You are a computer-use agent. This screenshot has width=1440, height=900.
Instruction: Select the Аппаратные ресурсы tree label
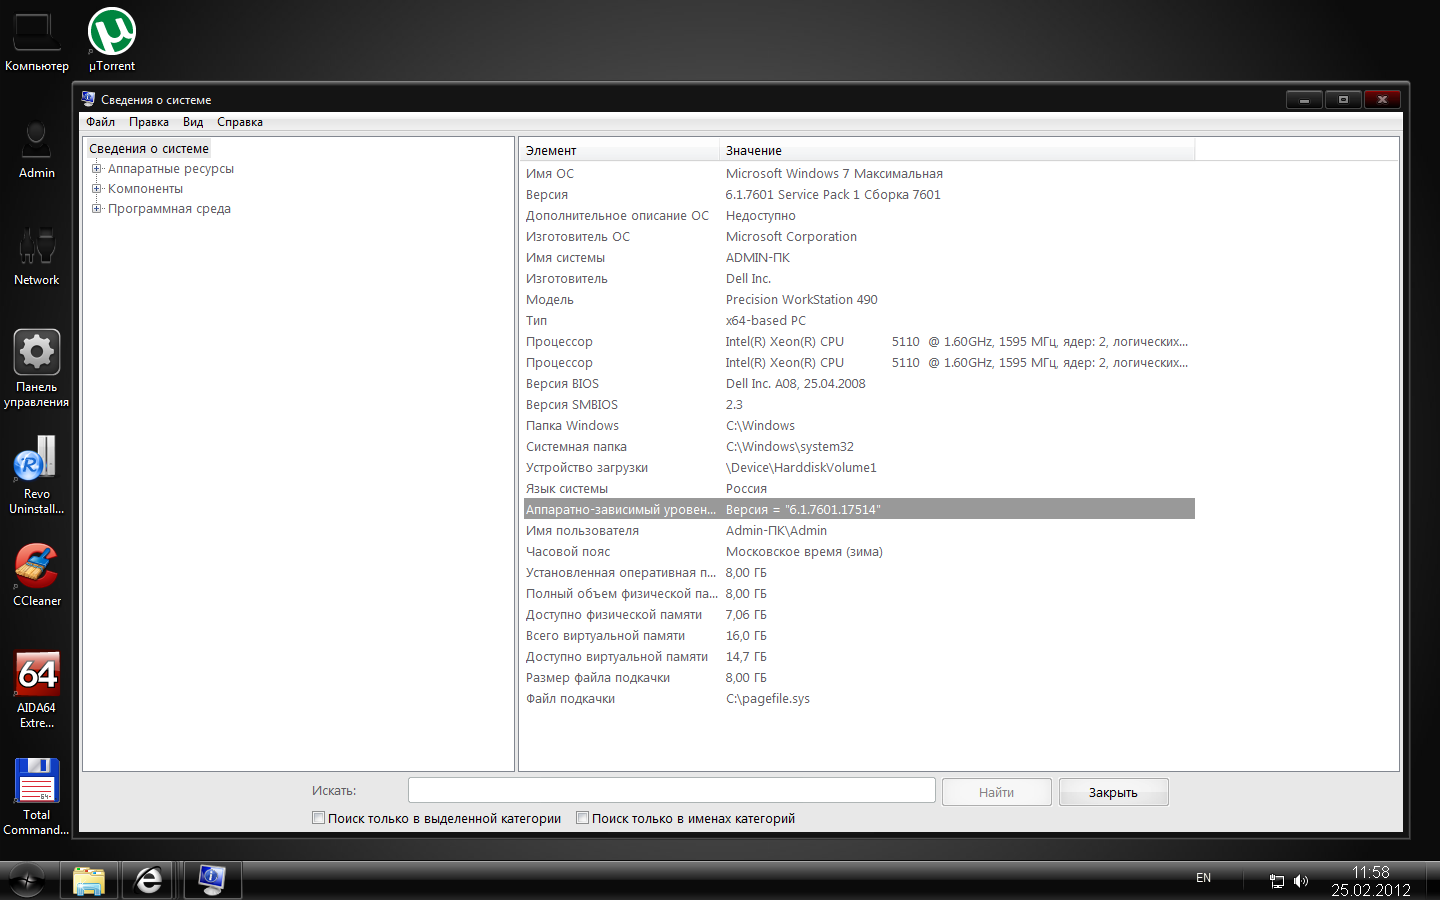[171, 168]
